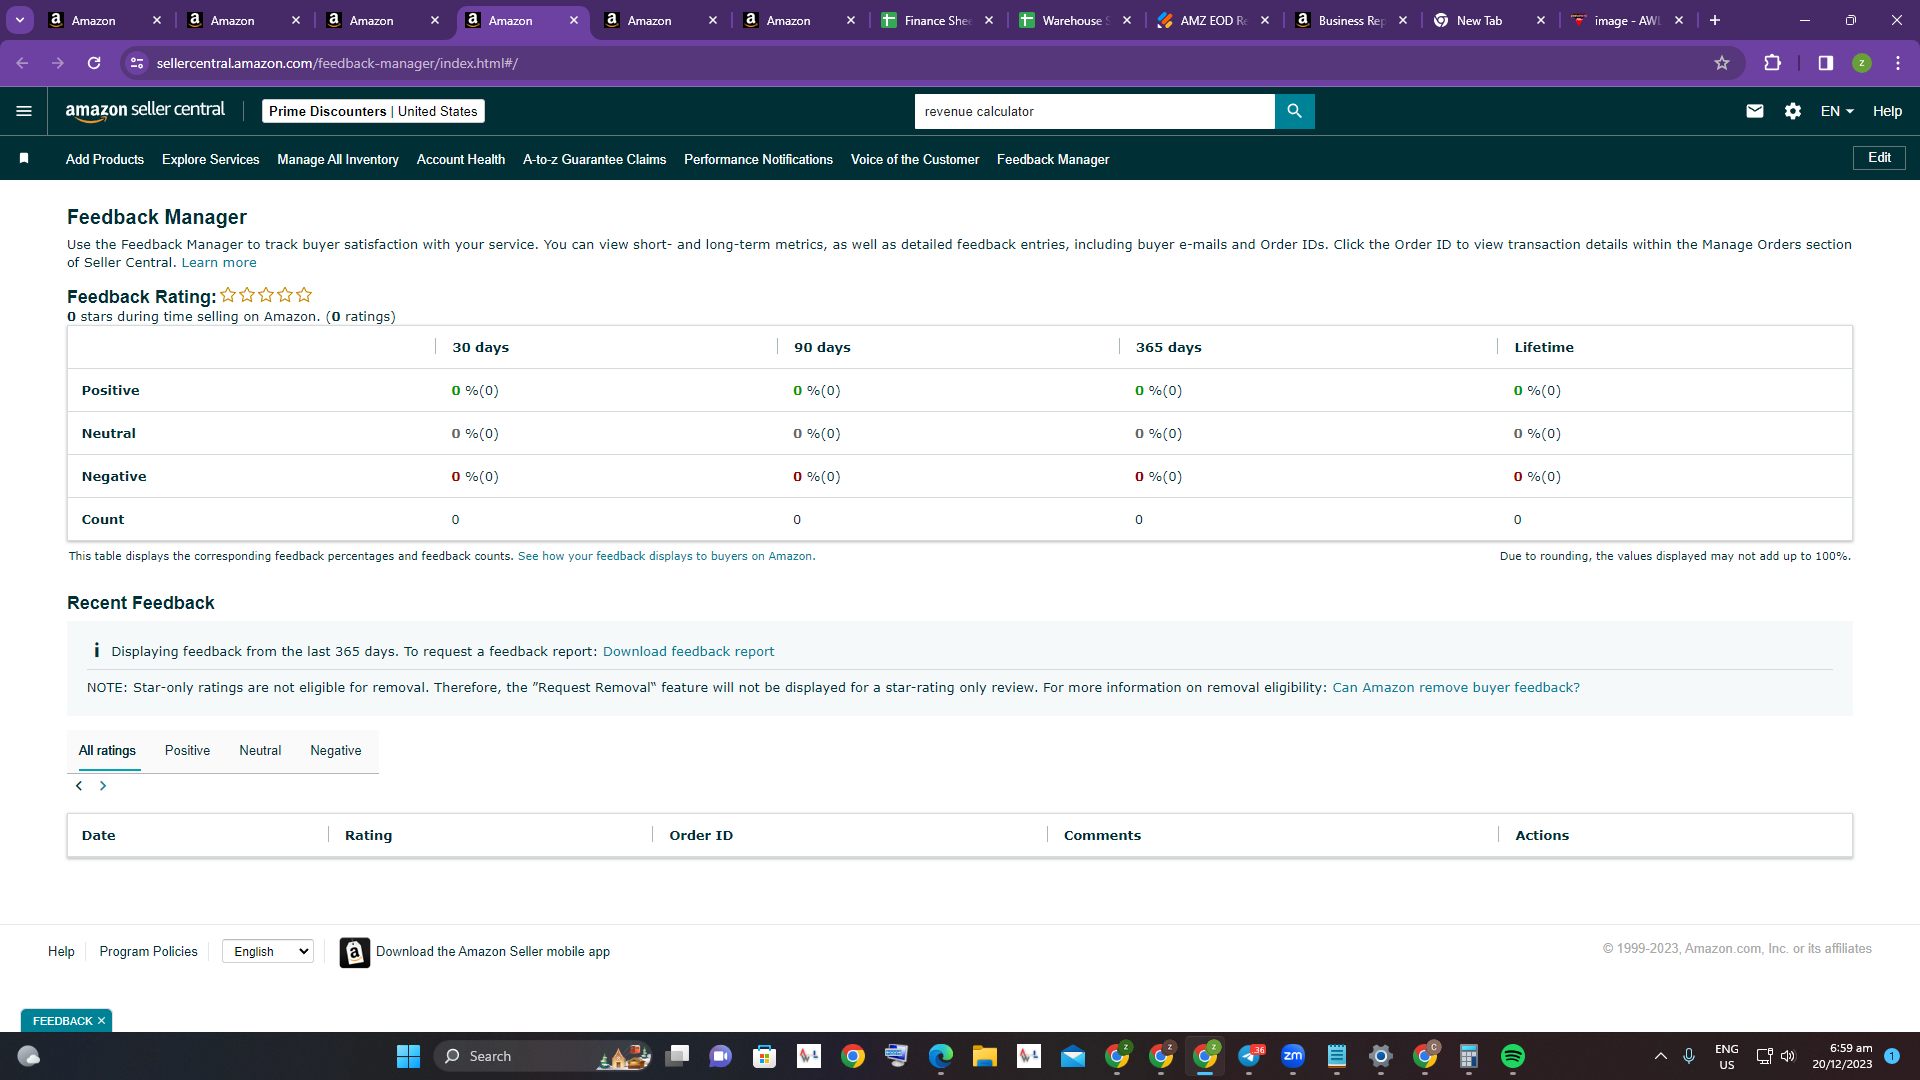Click the Windows taskbar Search box
Screen dimensions: 1920x1080
coord(544,1056)
